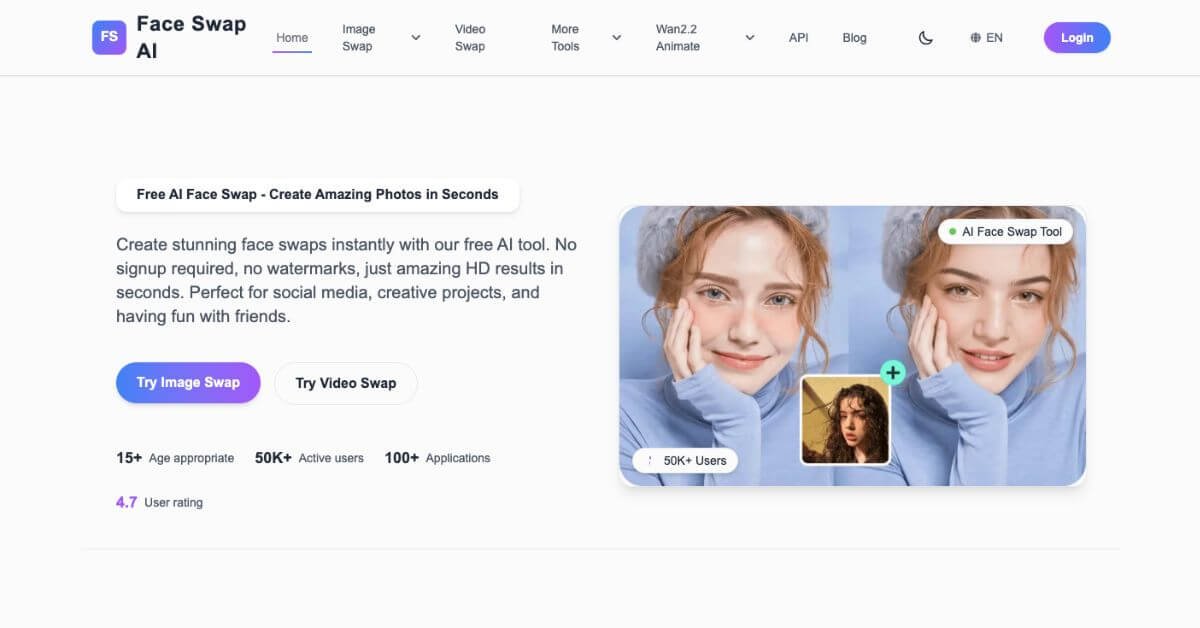Open the Video Swap nav item
Screen dimensions: 1200x628
click(x=470, y=37)
